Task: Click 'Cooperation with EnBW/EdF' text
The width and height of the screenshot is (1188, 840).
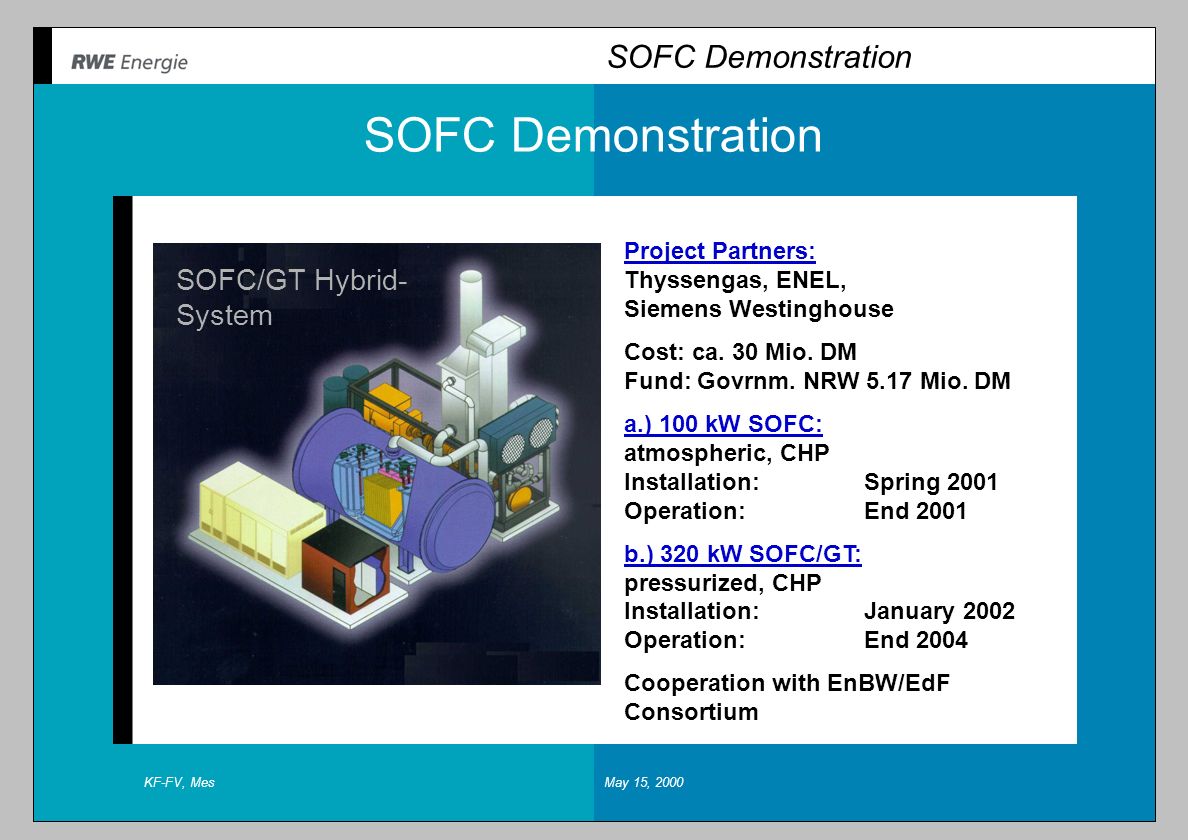Action: [786, 683]
